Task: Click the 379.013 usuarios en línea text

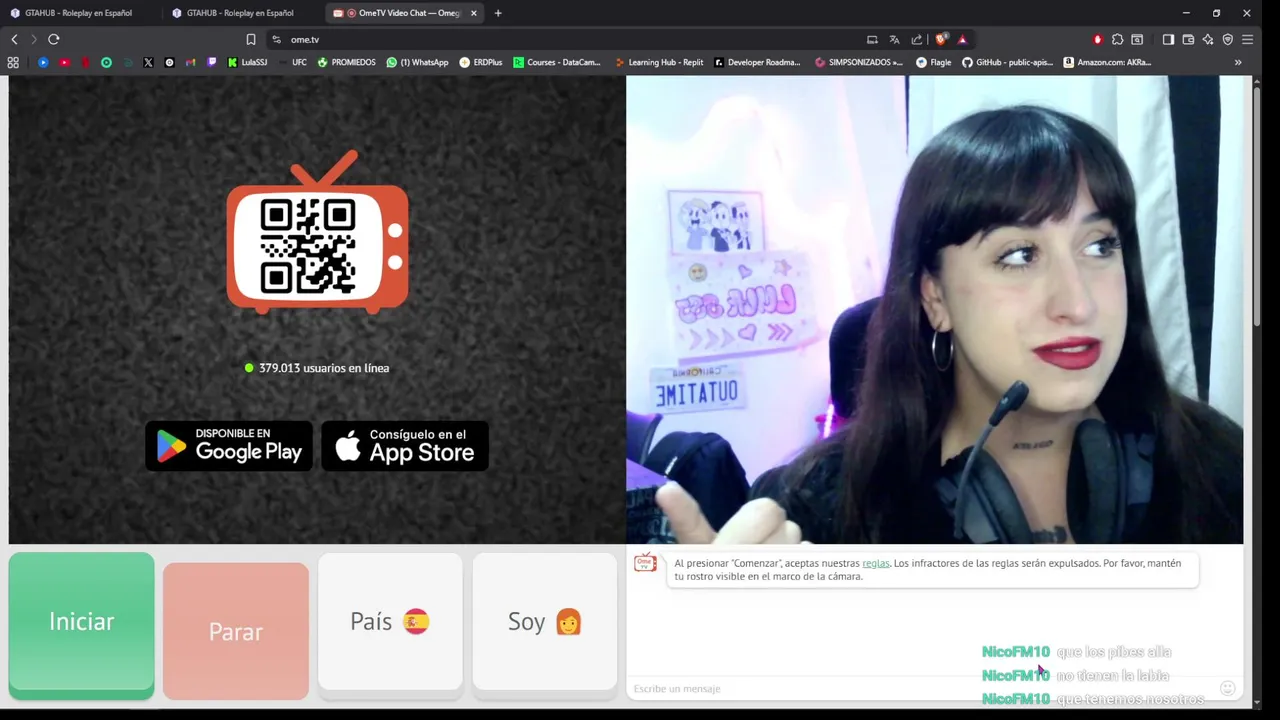Action: (x=324, y=368)
